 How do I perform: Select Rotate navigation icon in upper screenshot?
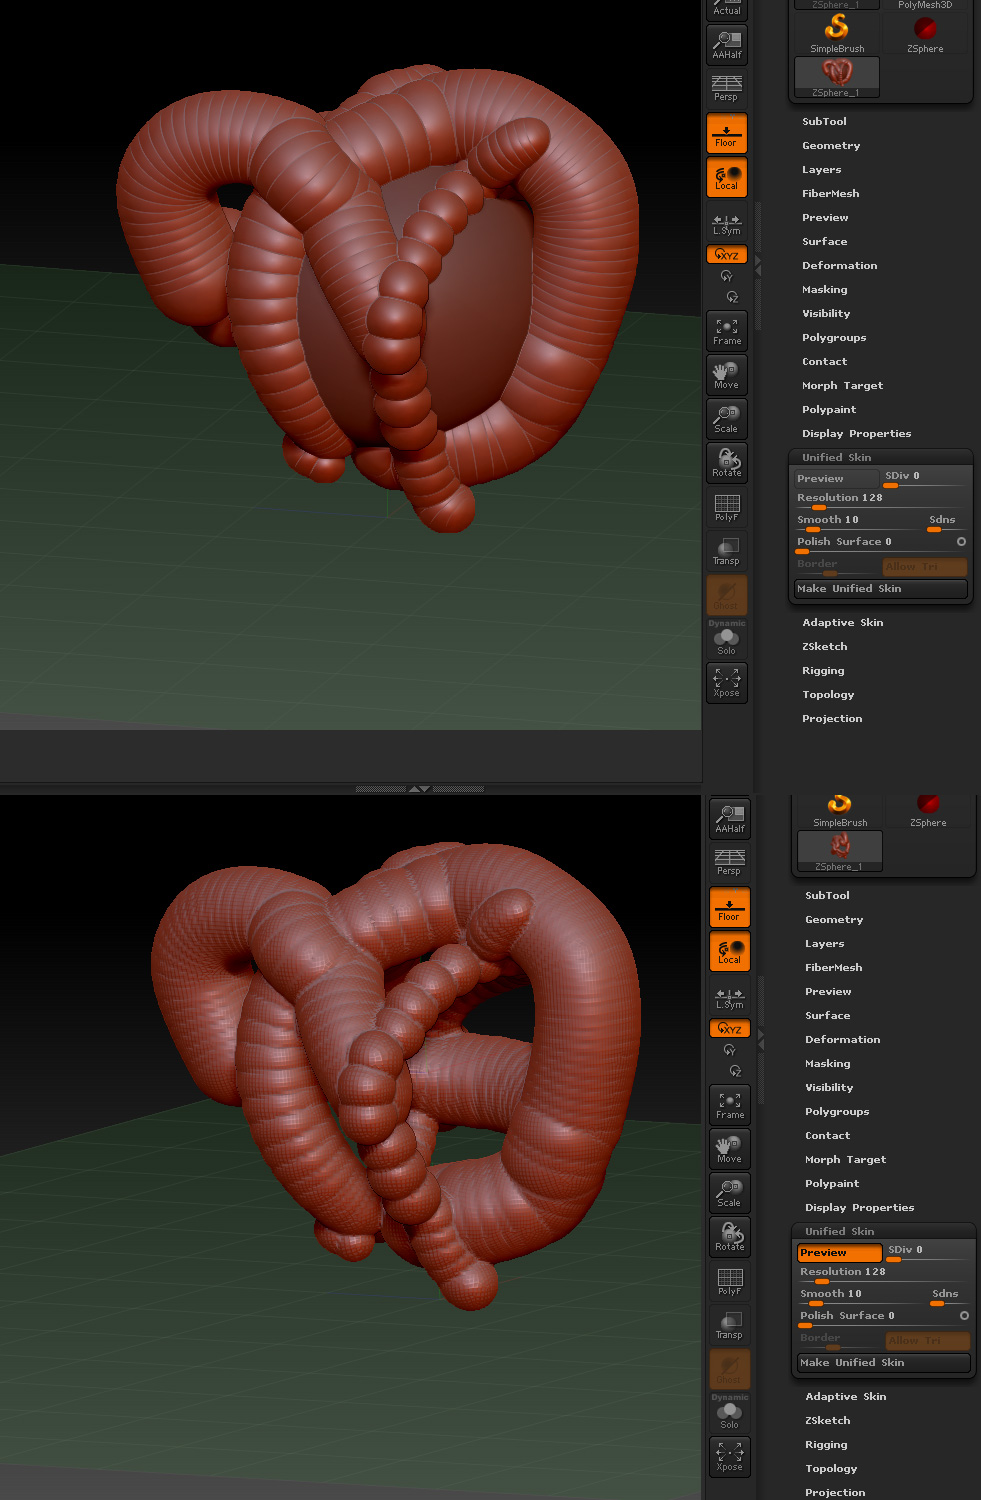[727, 463]
